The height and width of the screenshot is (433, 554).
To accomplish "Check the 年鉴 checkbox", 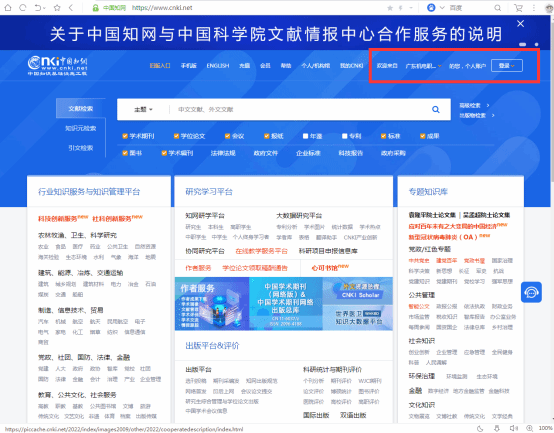I will [305, 136].
